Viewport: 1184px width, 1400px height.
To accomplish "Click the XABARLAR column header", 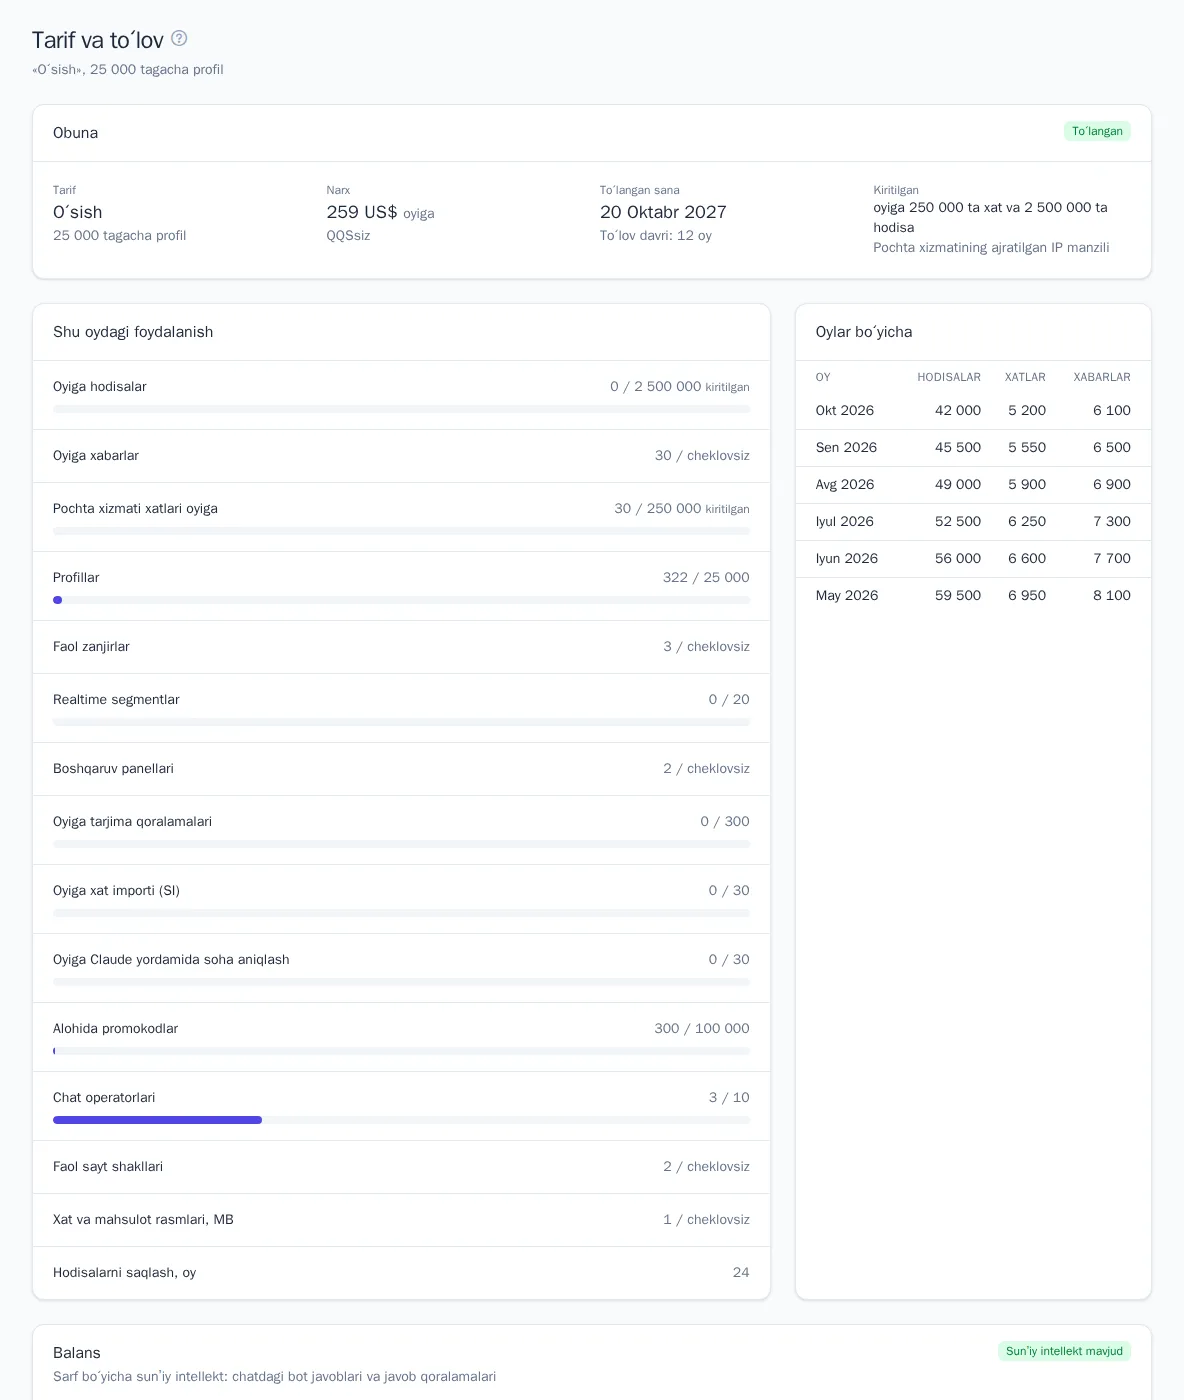I will (1102, 377).
